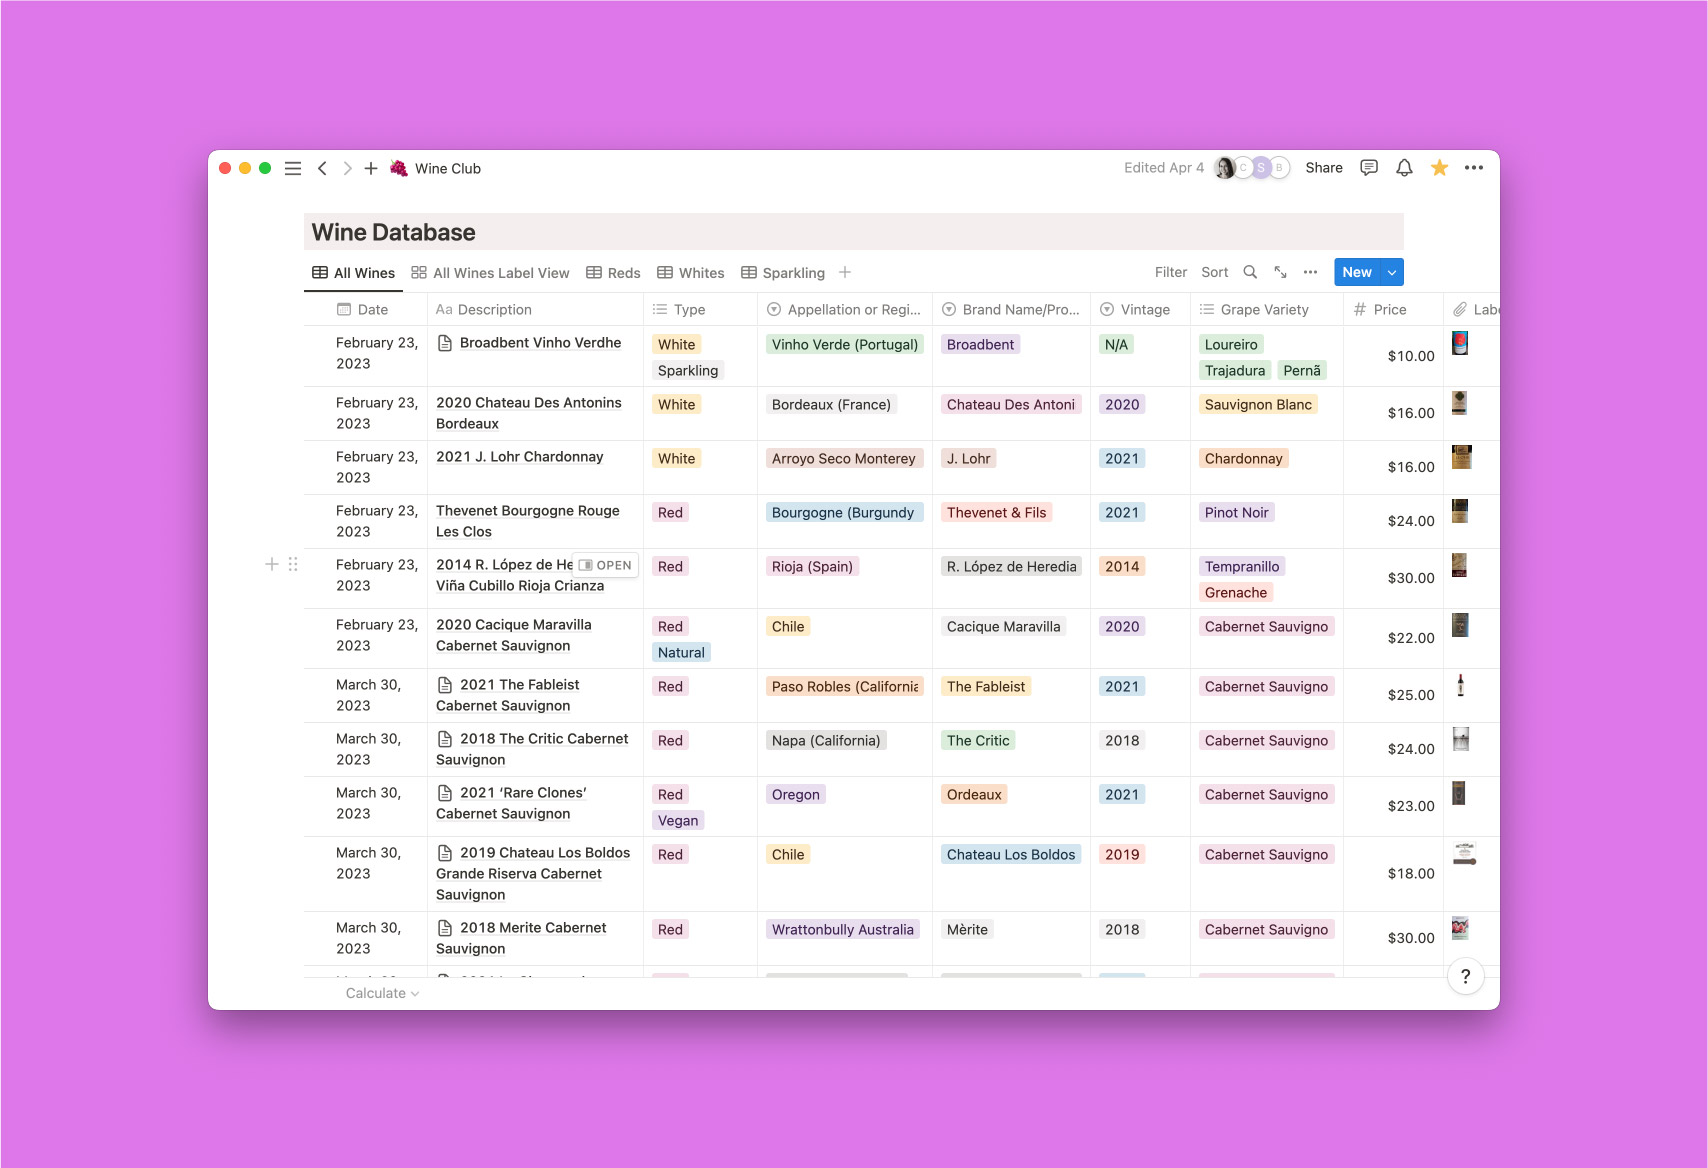Favorite the page using the star icon
The width and height of the screenshot is (1708, 1168).
(x=1439, y=167)
